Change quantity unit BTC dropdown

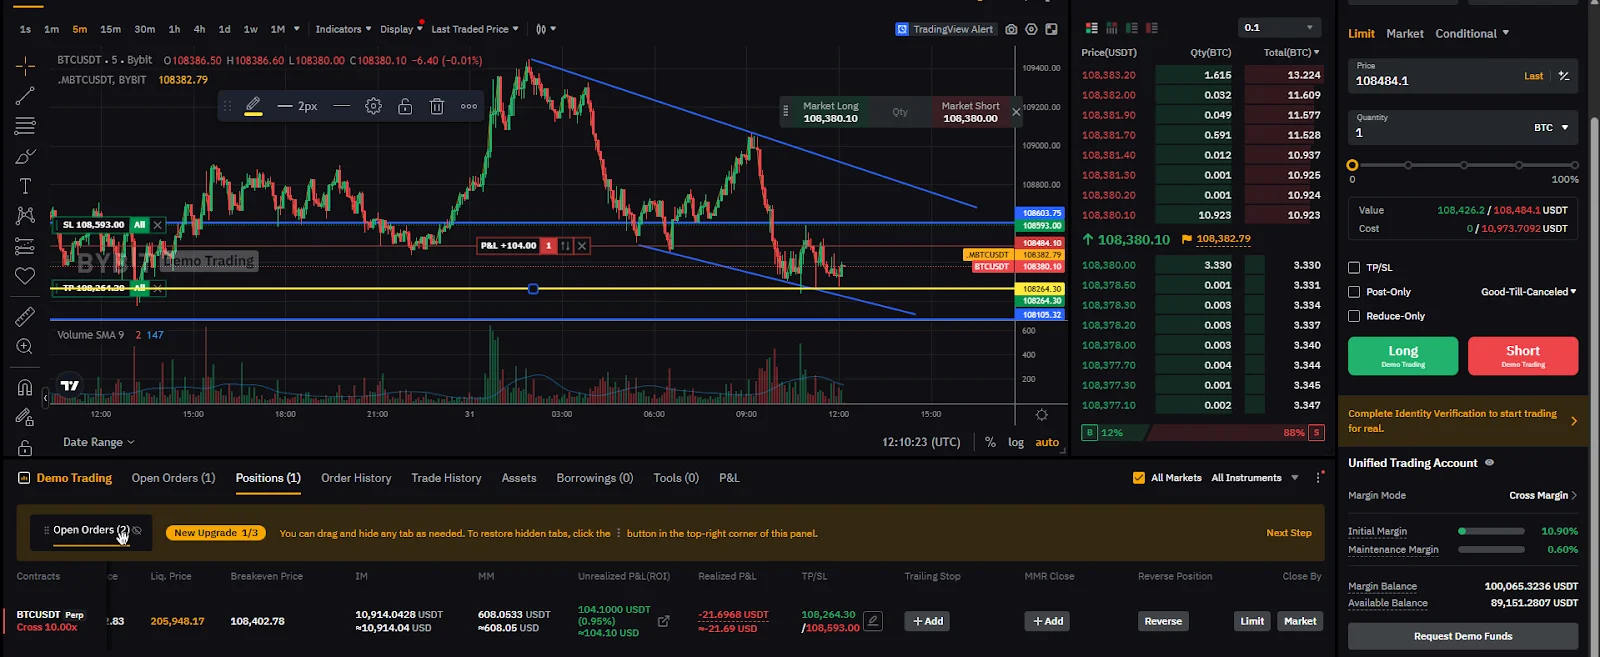tap(1551, 128)
